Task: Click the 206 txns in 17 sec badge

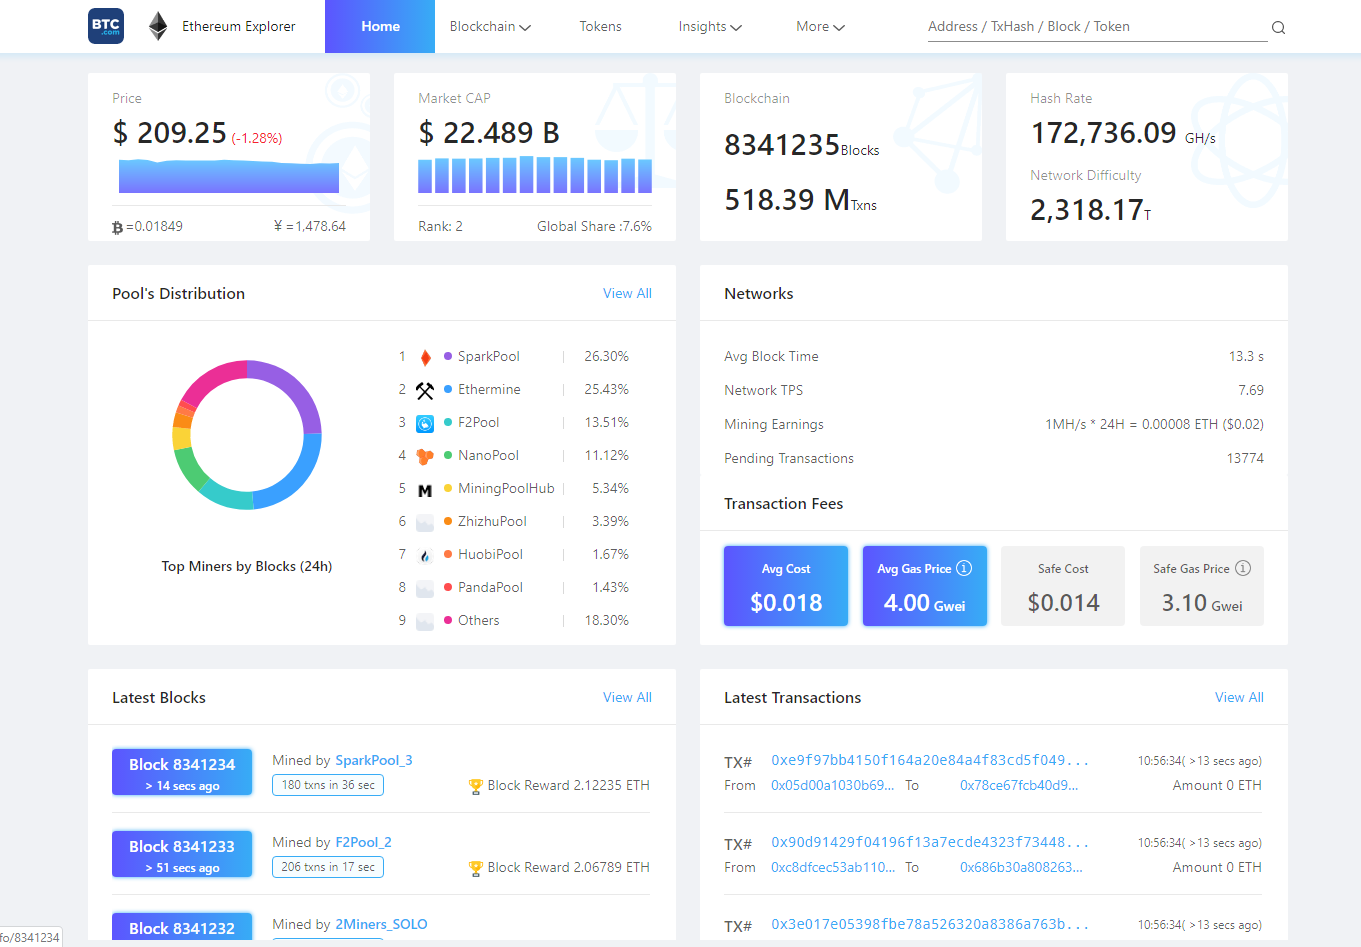Action: (328, 867)
